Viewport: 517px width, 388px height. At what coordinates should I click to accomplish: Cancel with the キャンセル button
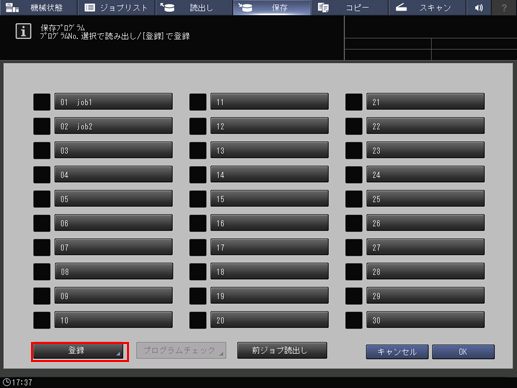pyautogui.click(x=397, y=352)
